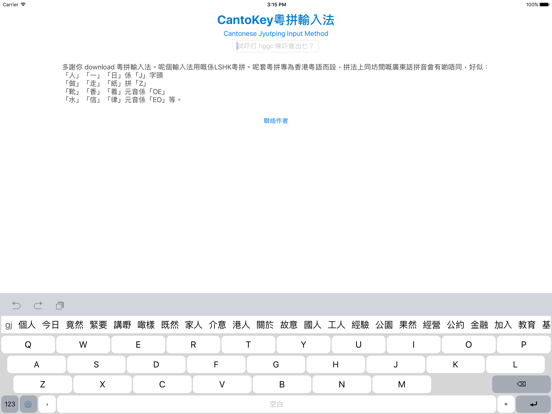Select the candidate 故意

(289, 325)
